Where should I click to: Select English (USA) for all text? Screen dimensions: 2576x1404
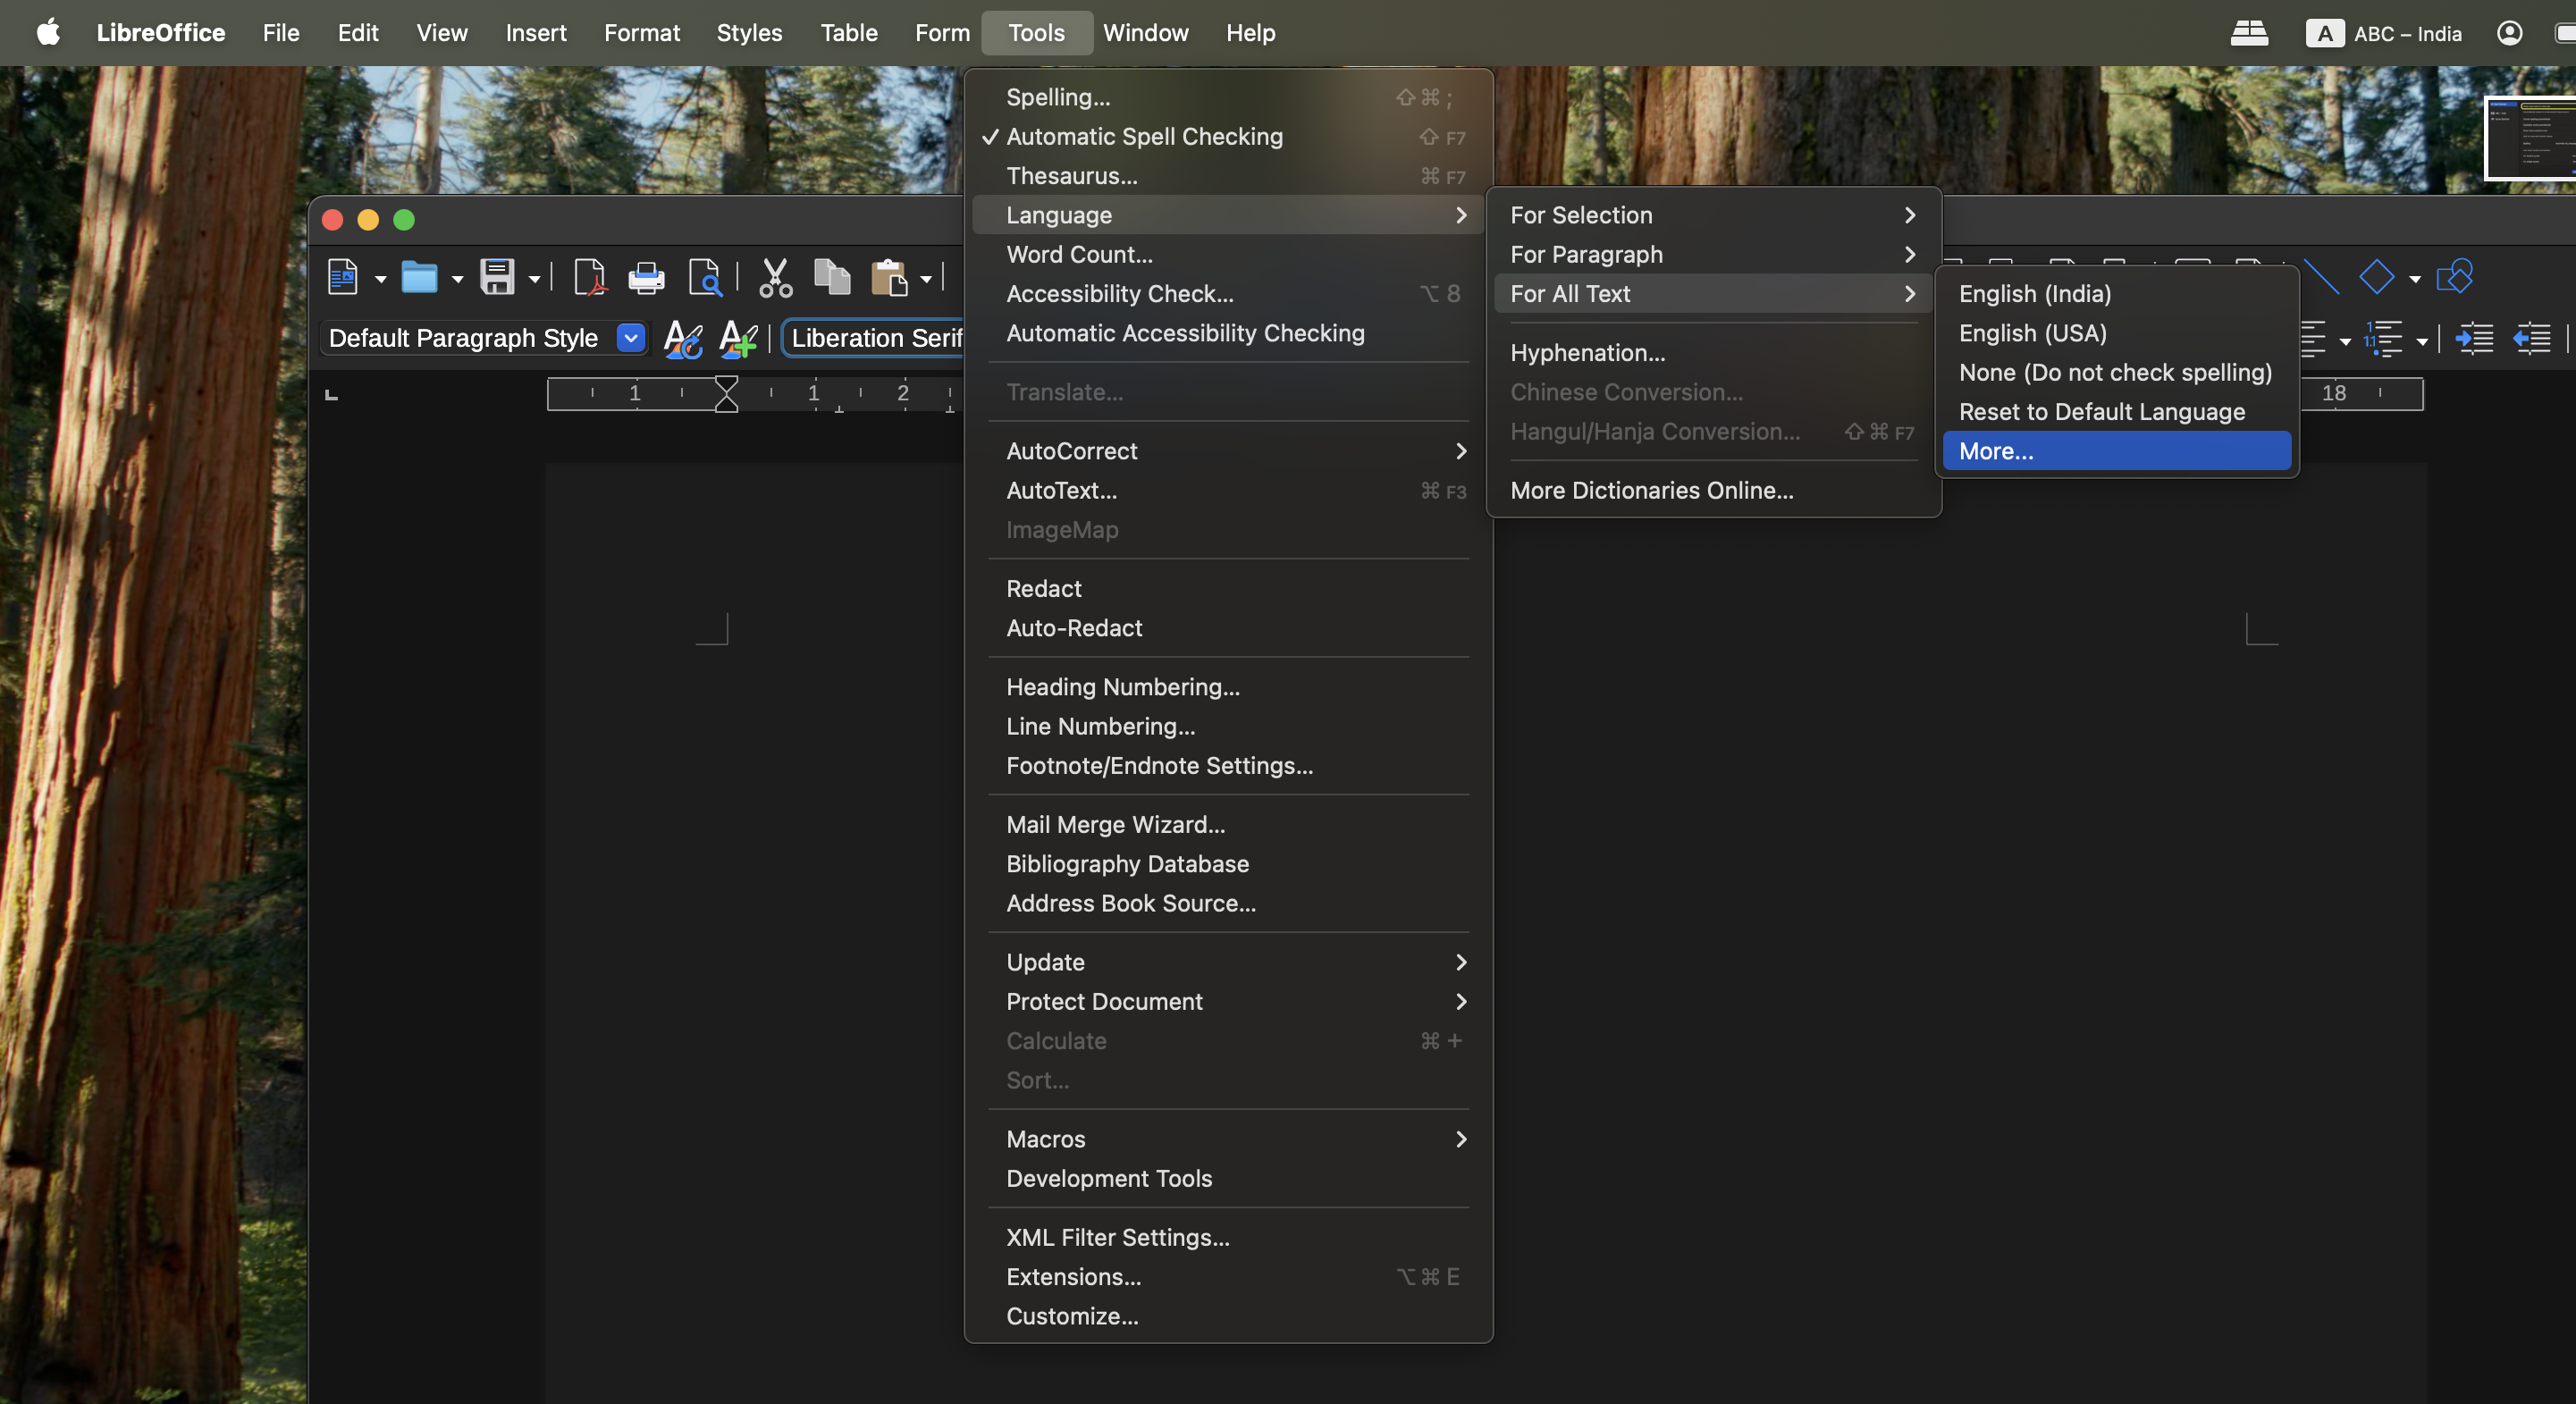pos(2116,333)
